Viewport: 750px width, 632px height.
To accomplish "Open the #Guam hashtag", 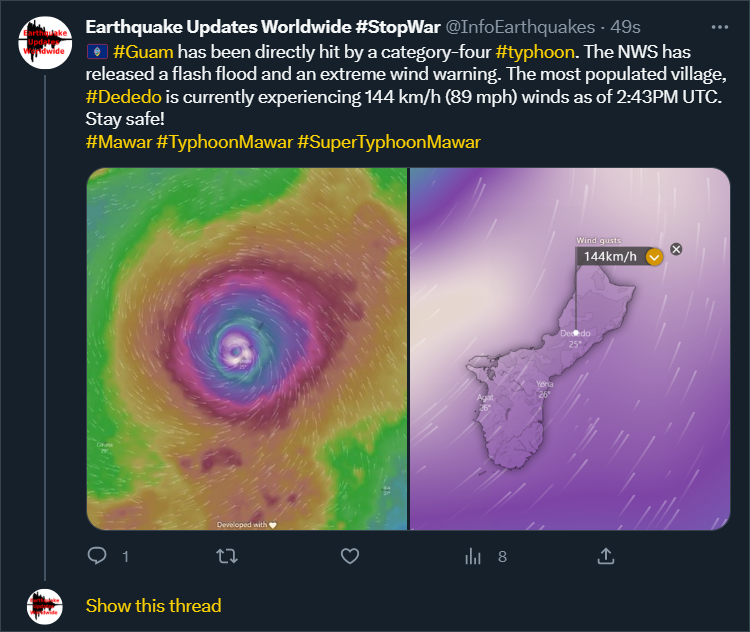I will [137, 51].
